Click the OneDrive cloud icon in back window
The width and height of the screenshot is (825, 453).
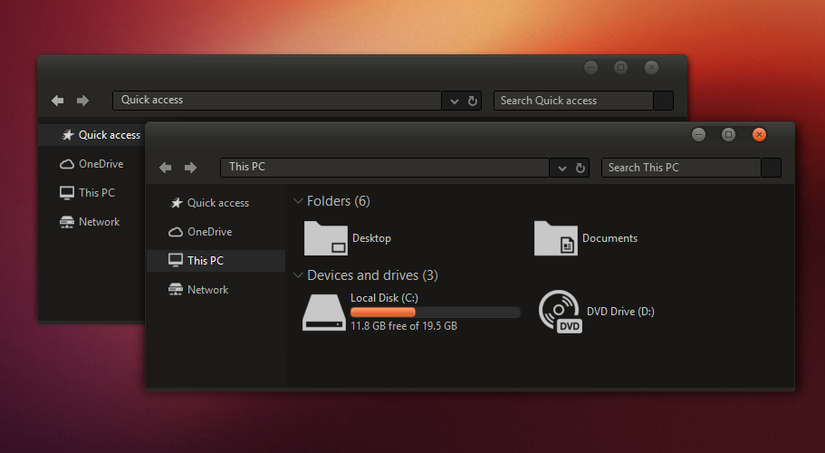click(x=67, y=165)
